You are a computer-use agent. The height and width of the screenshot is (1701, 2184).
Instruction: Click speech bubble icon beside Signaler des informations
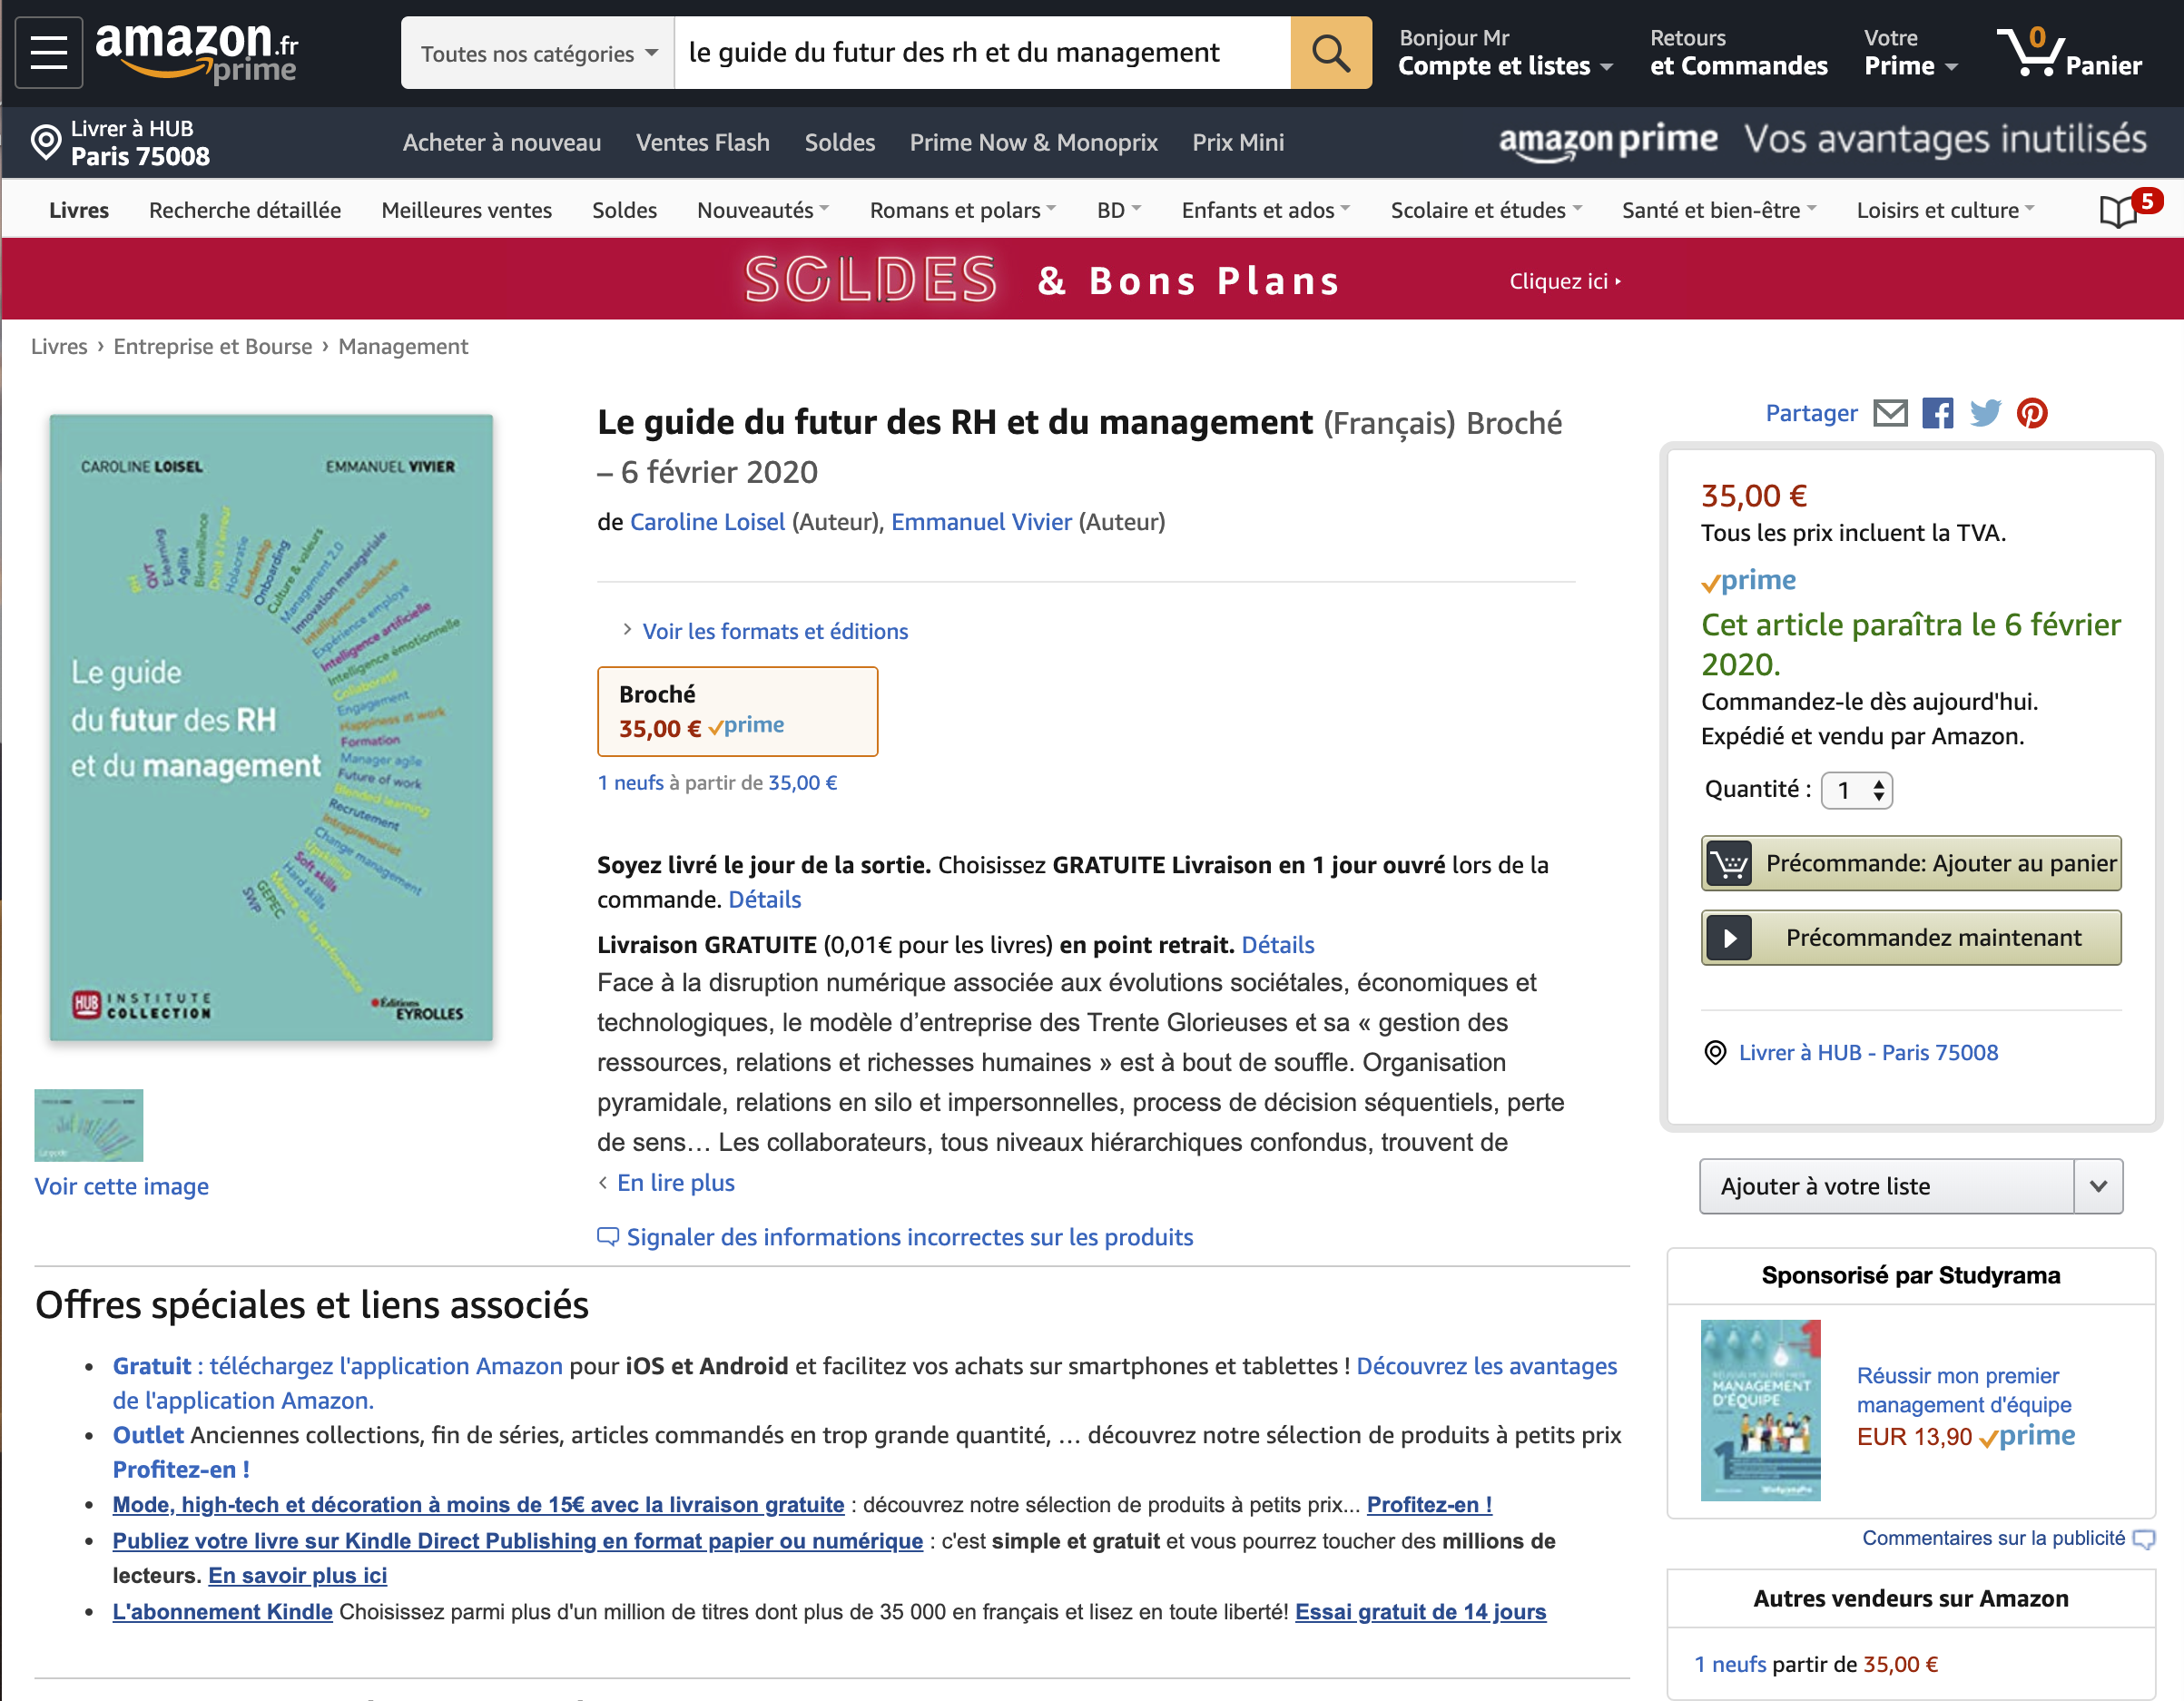pyautogui.click(x=607, y=1237)
